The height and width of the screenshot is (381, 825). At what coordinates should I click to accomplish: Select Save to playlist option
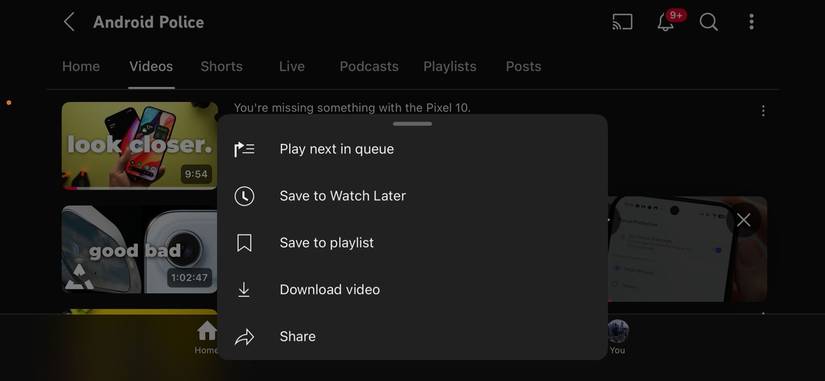pos(412,243)
